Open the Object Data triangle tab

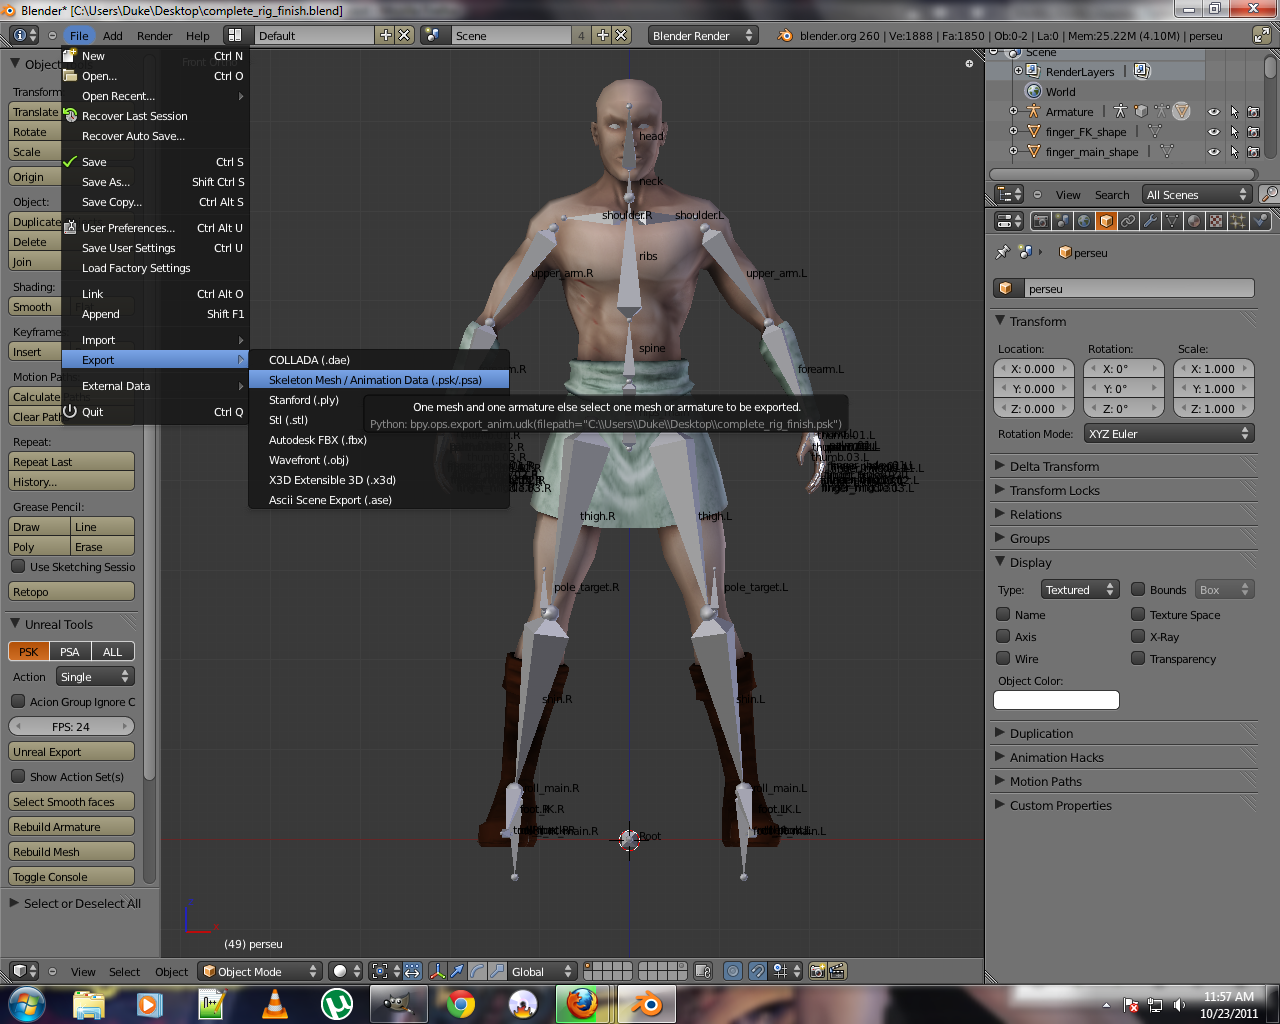(x=1172, y=221)
